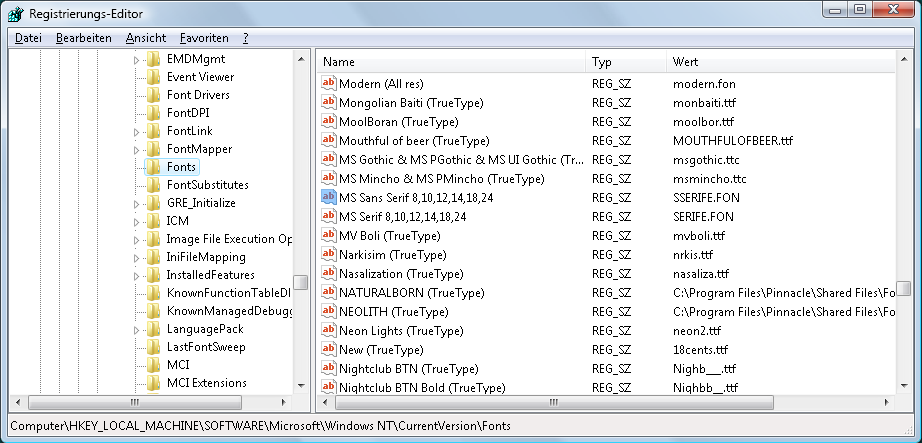Click the icon beside NEOLITH (TrueType) value
This screenshot has height=443, width=922.
328,312
